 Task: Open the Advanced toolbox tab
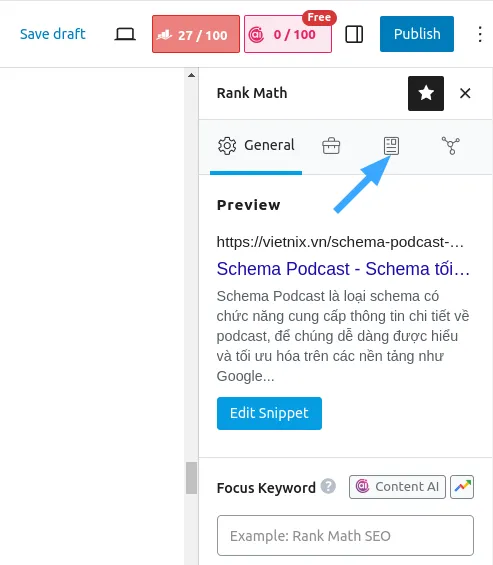click(331, 146)
